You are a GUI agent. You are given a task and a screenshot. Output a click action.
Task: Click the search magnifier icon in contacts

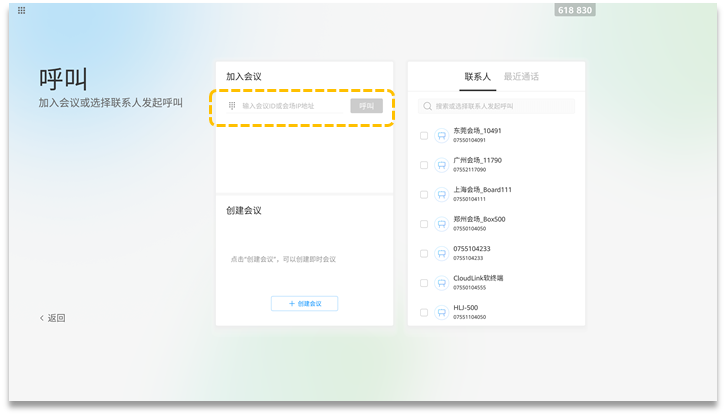[427, 106]
